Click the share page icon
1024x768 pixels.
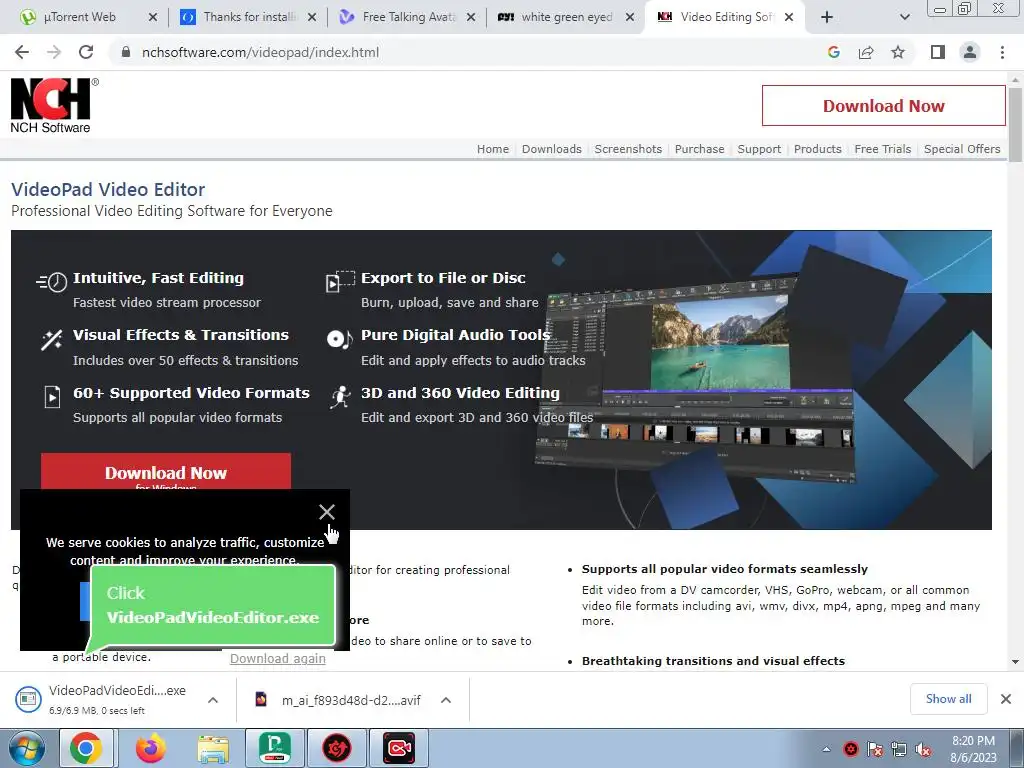[x=866, y=52]
